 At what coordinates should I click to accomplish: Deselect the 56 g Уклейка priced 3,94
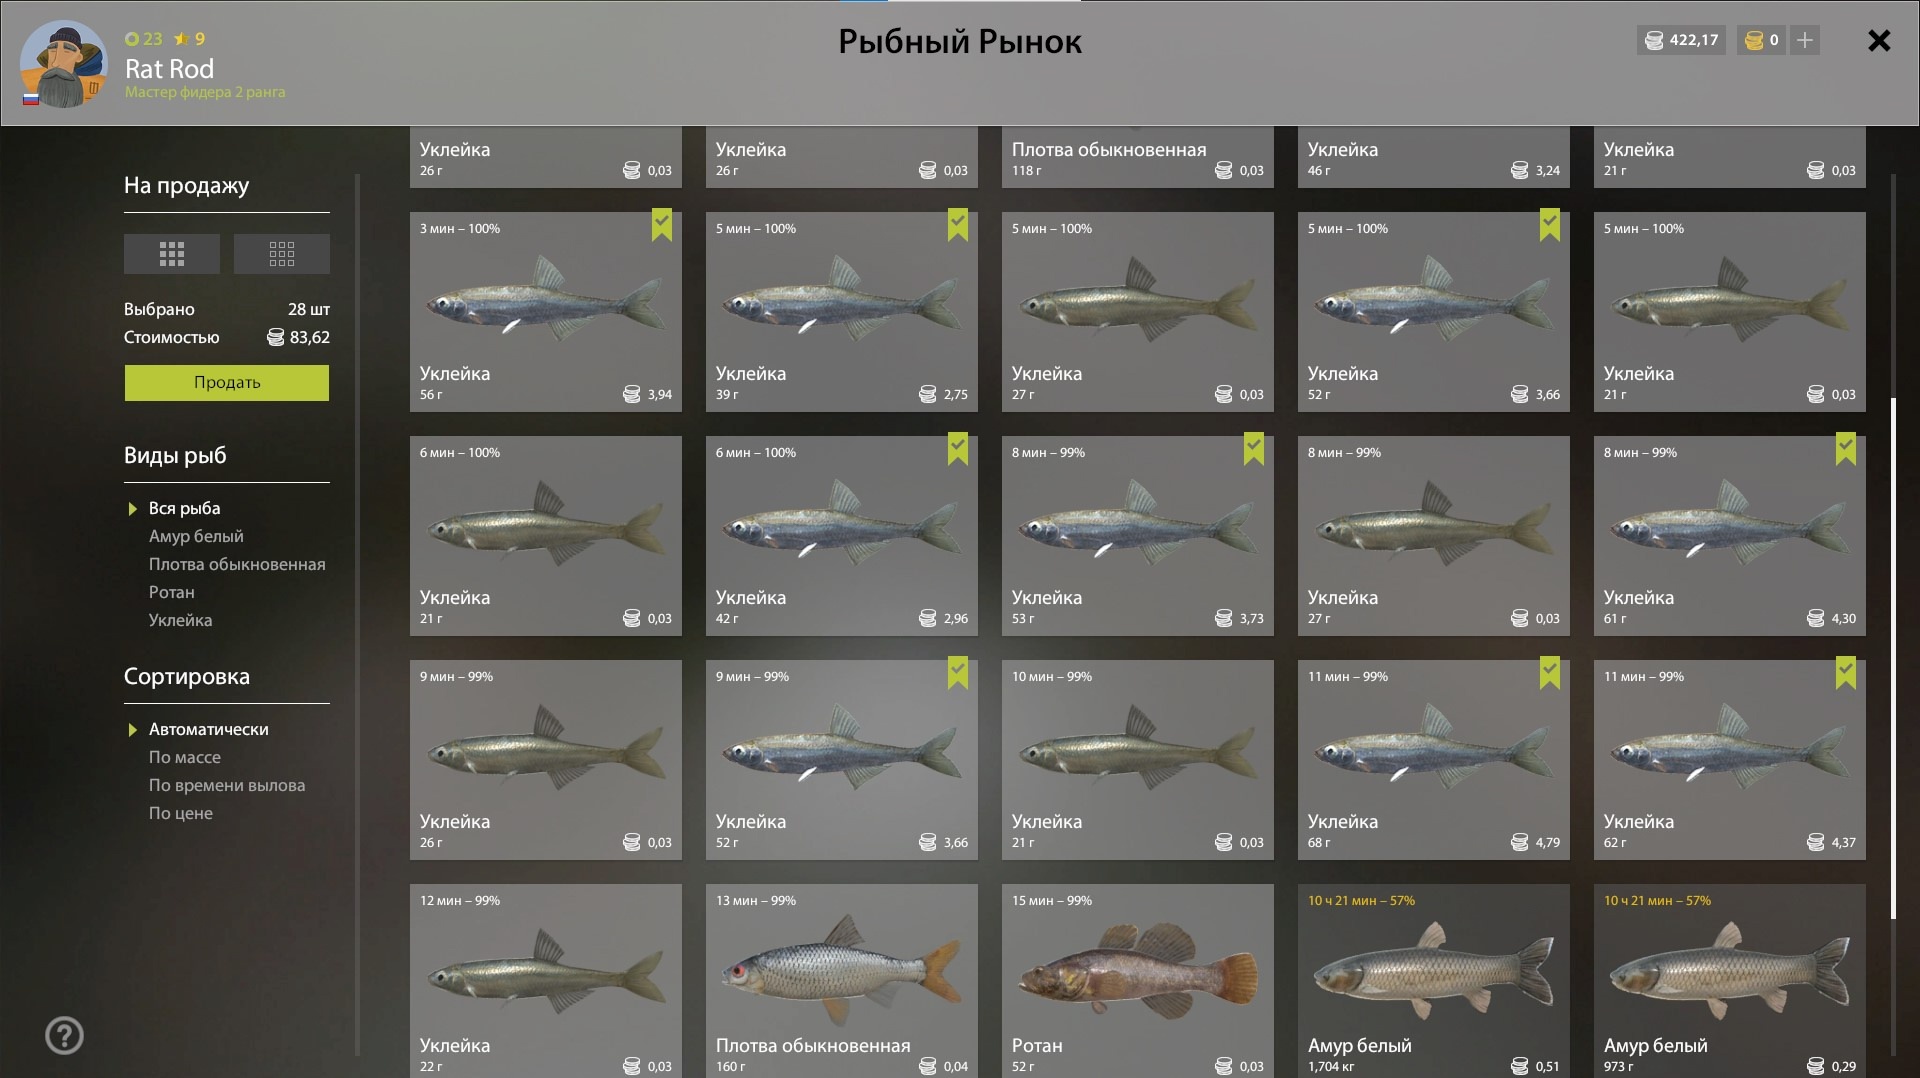click(x=545, y=311)
